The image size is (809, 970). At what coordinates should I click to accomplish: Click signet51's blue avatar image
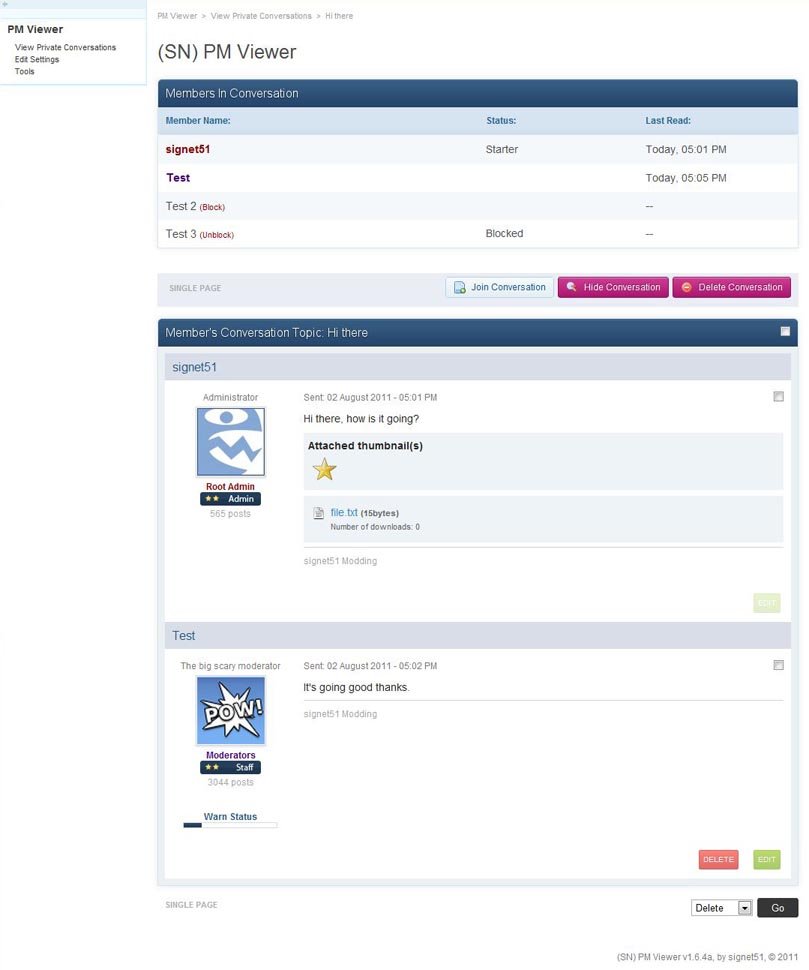(x=230, y=441)
